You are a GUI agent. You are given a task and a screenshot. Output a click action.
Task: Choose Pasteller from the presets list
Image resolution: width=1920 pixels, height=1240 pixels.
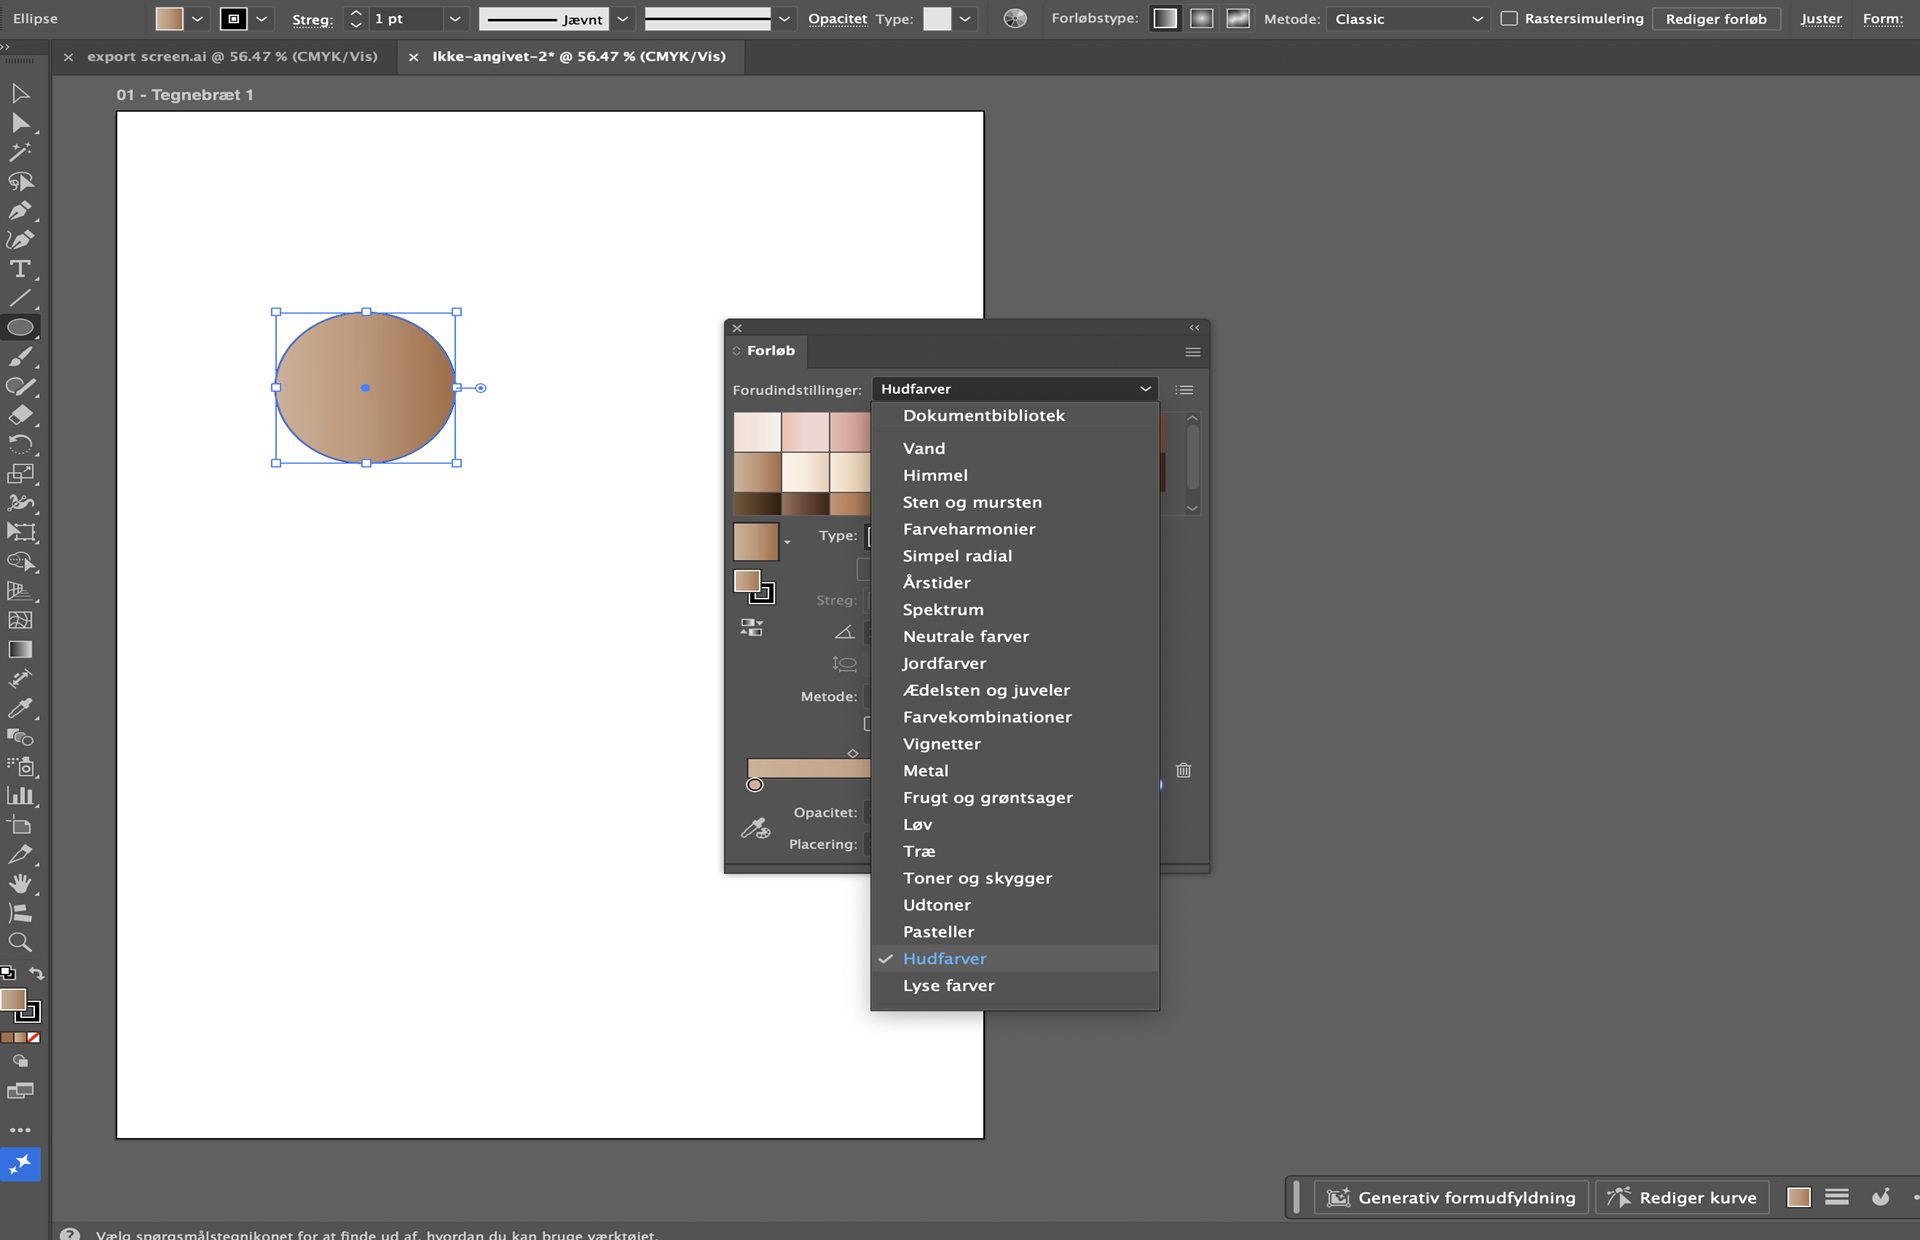pyautogui.click(x=938, y=932)
